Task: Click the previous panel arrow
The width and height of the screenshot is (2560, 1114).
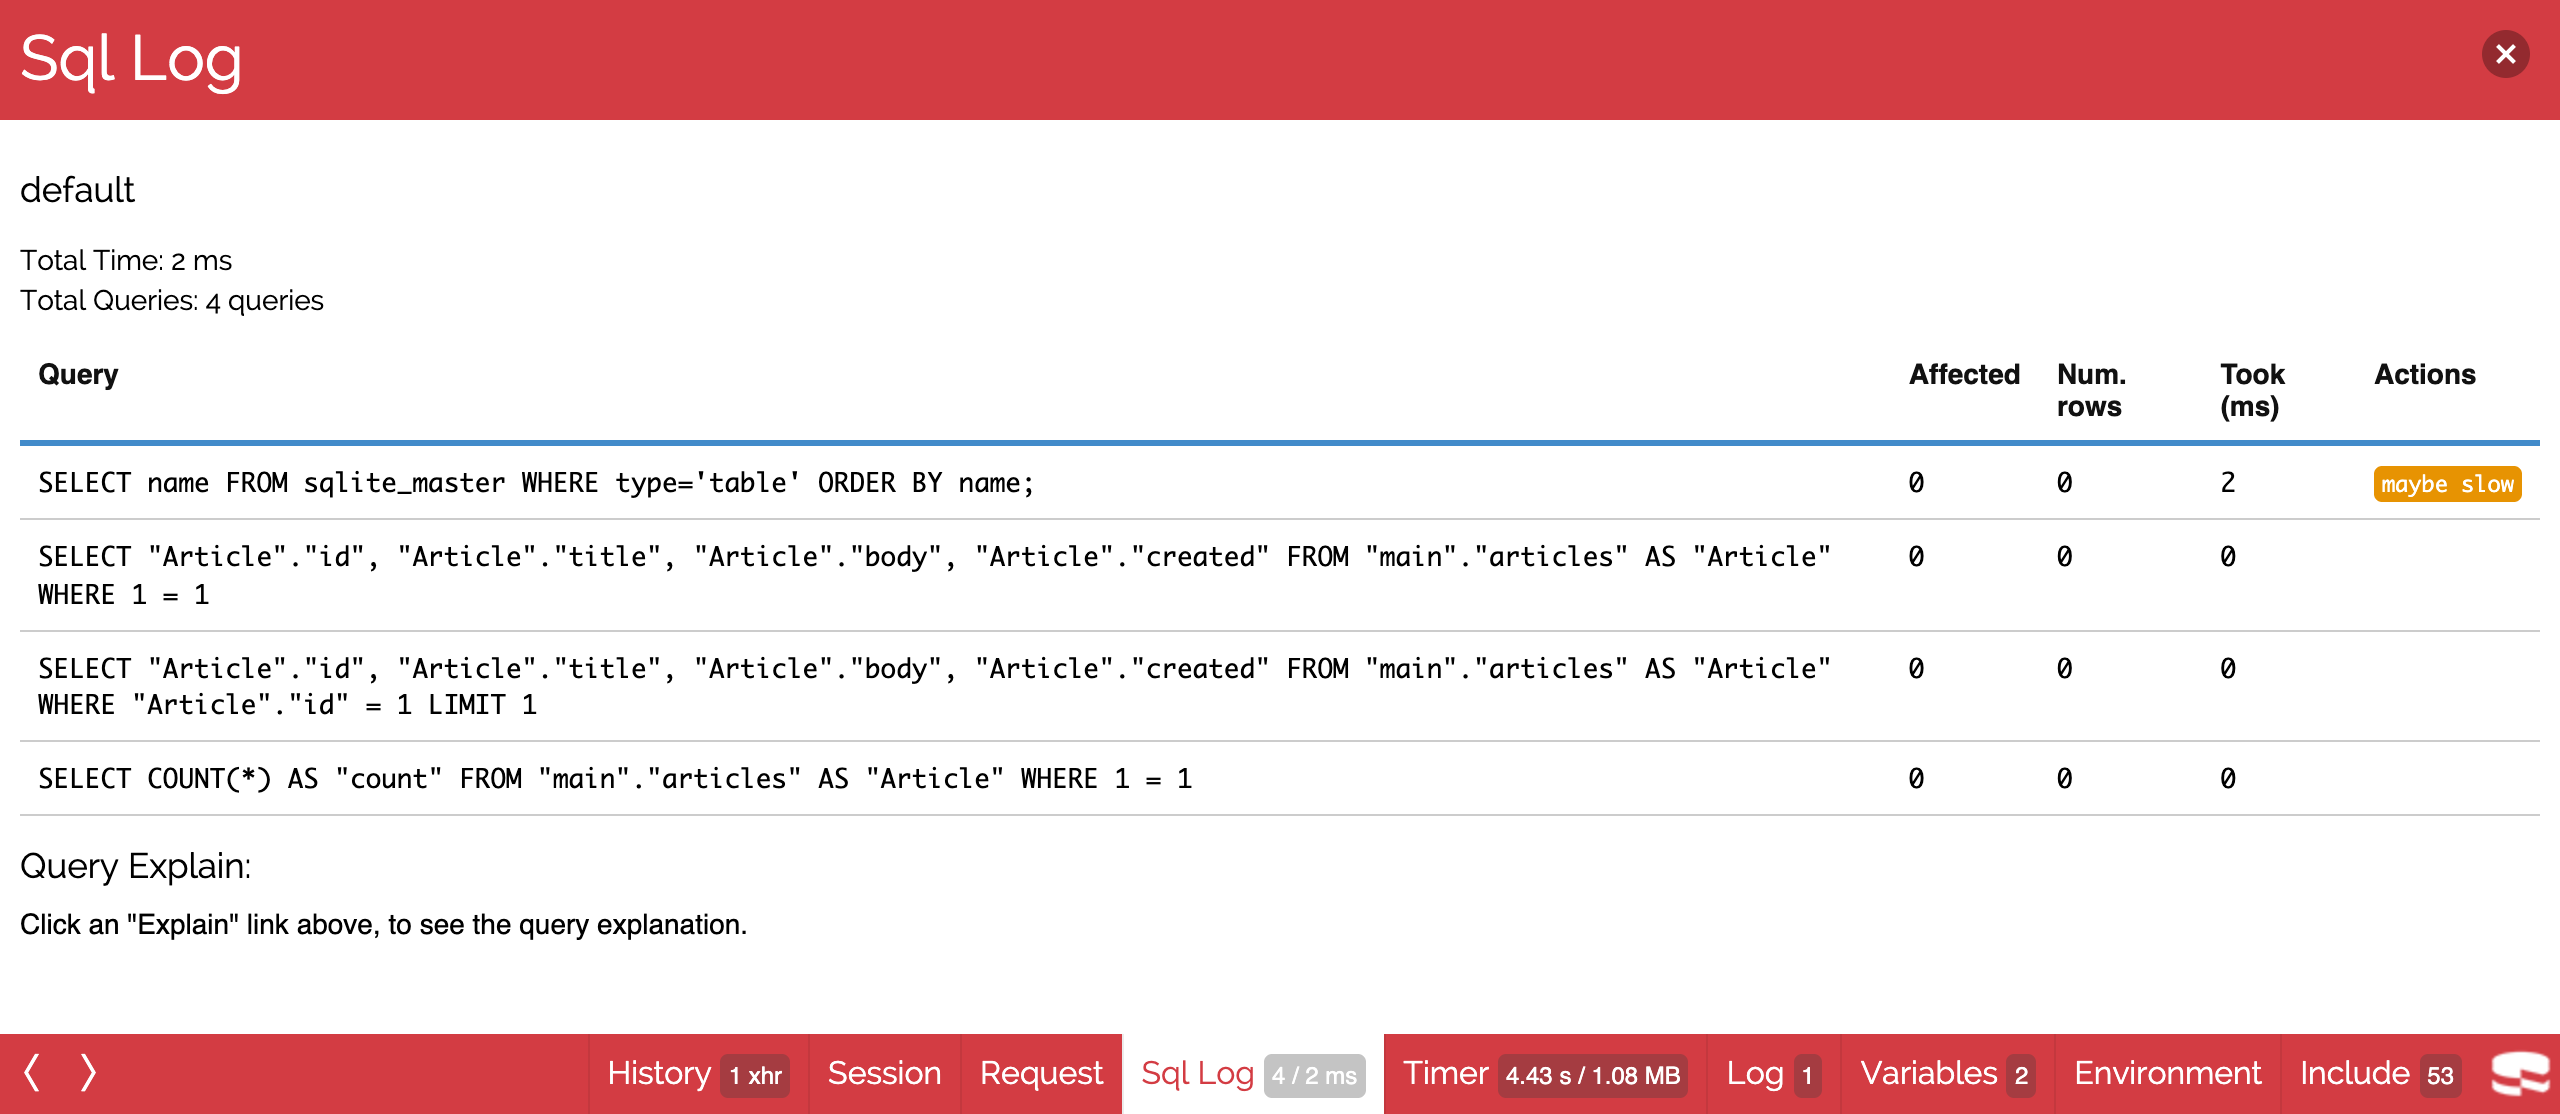Action: click(32, 1072)
